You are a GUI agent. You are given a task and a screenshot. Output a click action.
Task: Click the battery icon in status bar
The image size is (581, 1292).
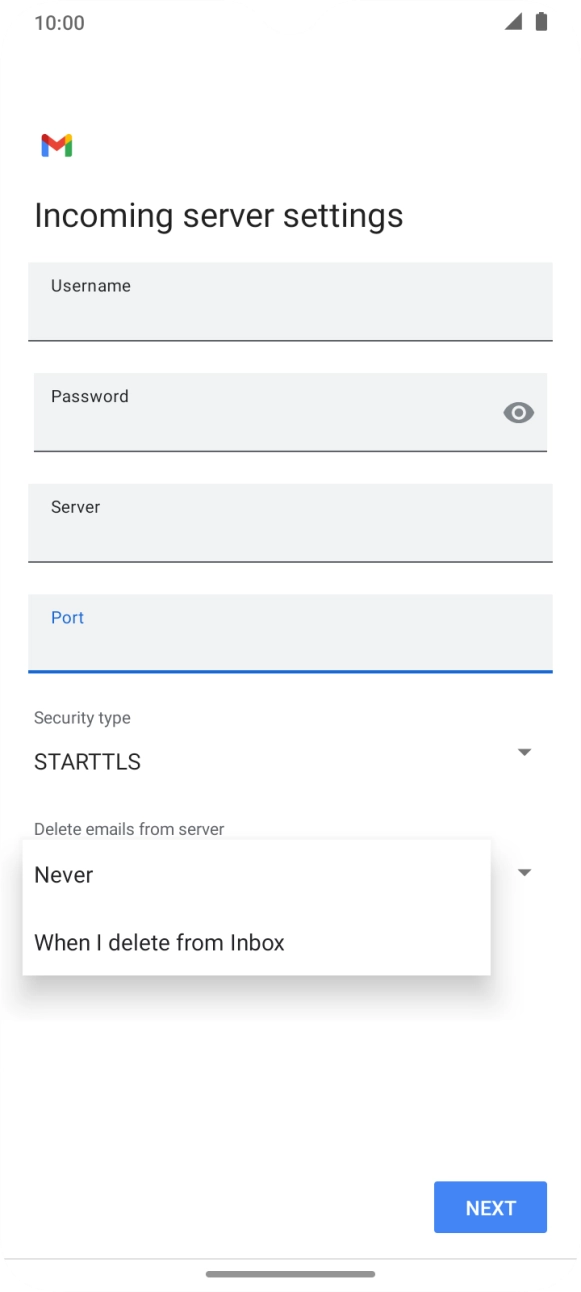[543, 22]
